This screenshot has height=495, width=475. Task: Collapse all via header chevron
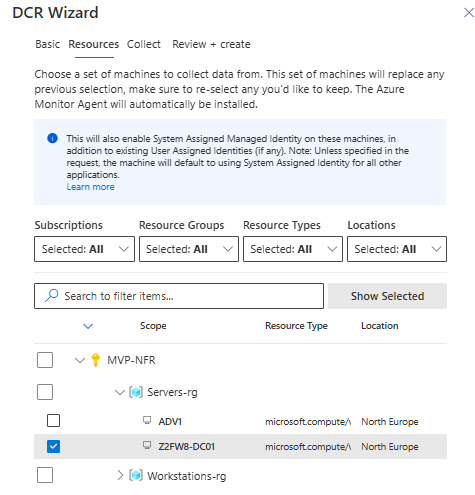88,326
